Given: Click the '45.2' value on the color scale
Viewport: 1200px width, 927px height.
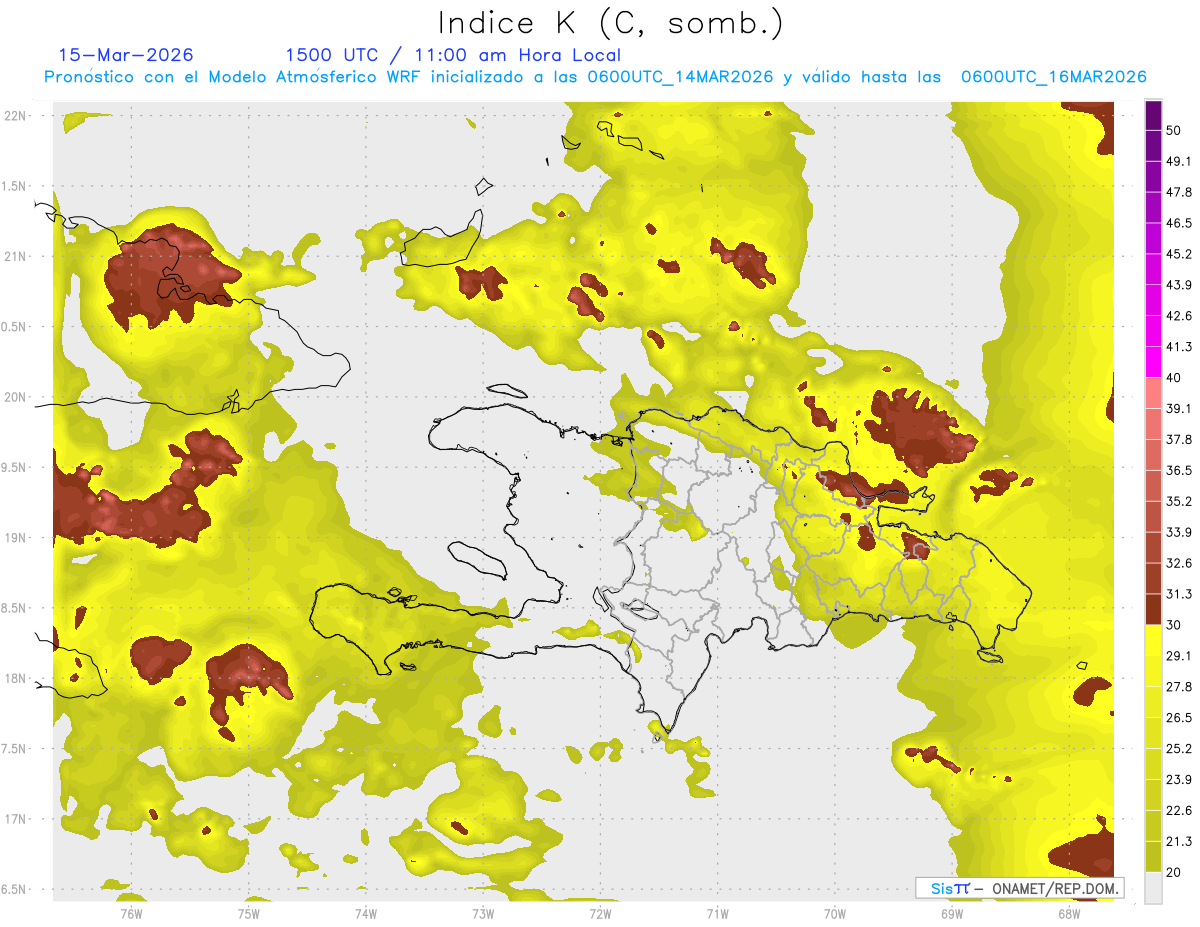Looking at the screenshot, I should pyautogui.click(x=1178, y=254).
